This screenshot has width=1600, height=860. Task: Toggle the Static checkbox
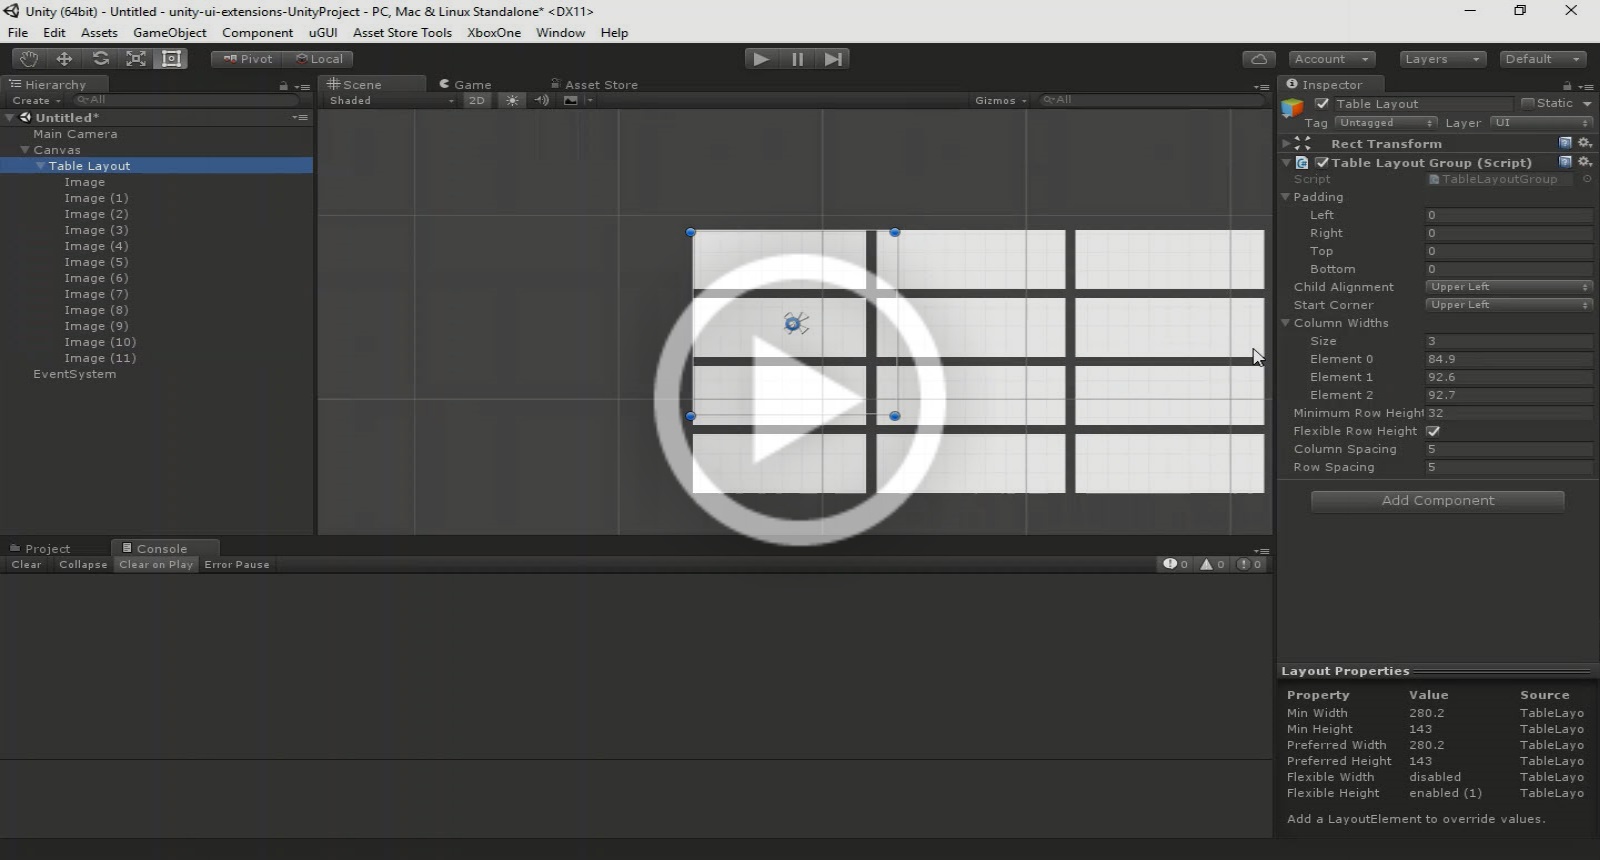(x=1527, y=103)
